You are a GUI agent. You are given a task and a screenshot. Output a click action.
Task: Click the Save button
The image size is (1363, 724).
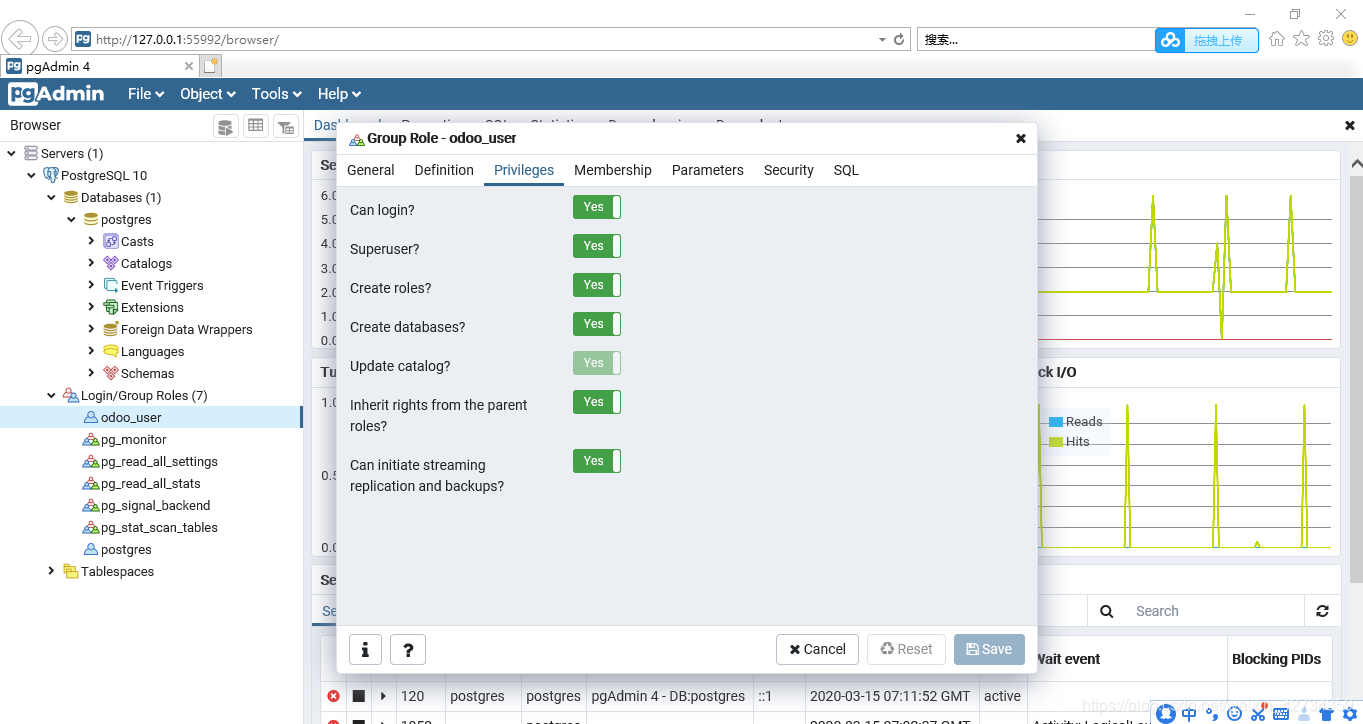[989, 649]
